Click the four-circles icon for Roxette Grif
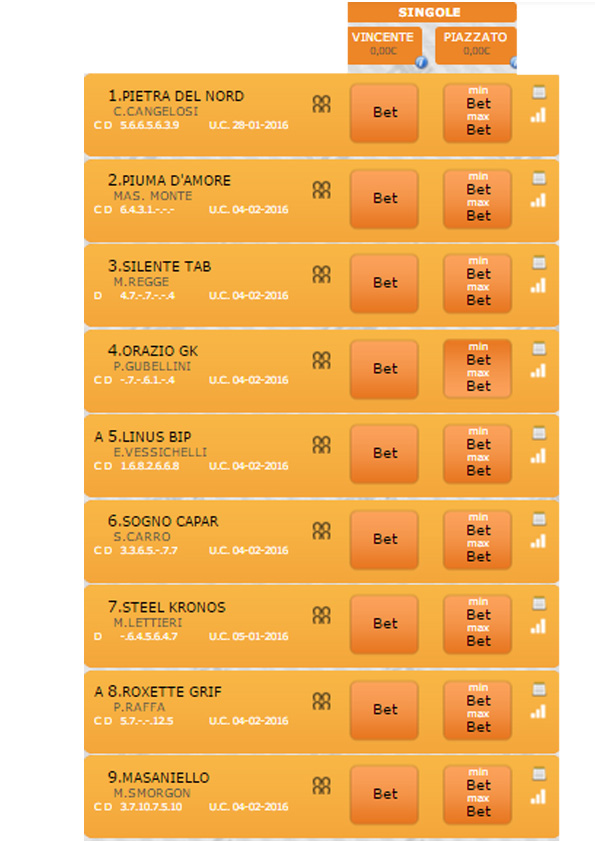This screenshot has height=842, width=595. [321, 701]
